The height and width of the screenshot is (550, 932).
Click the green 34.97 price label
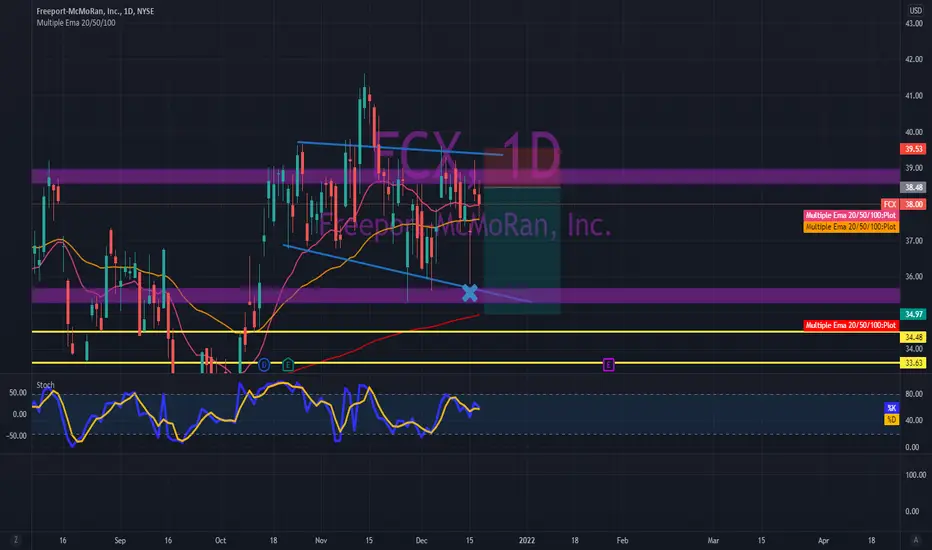913,314
